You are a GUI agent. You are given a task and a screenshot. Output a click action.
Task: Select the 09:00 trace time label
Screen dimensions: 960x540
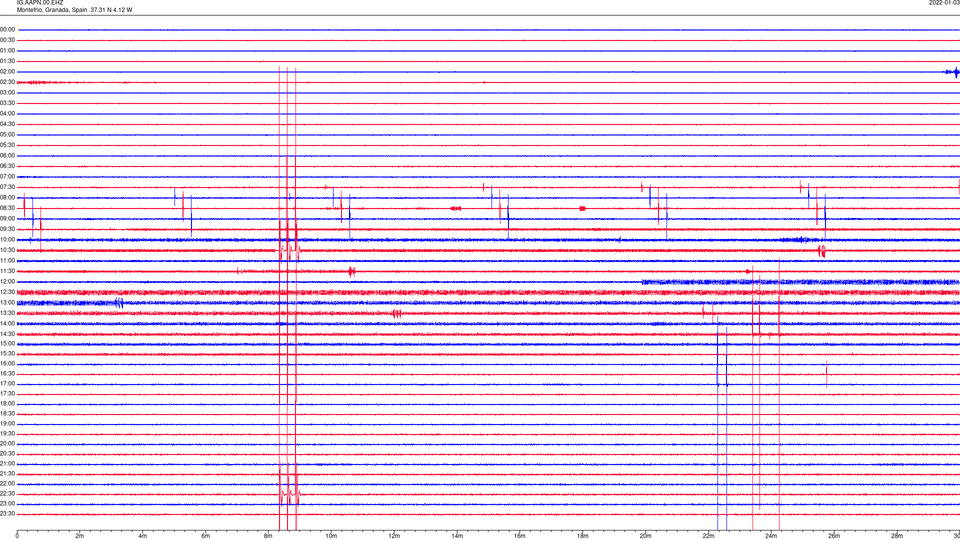coord(7,219)
